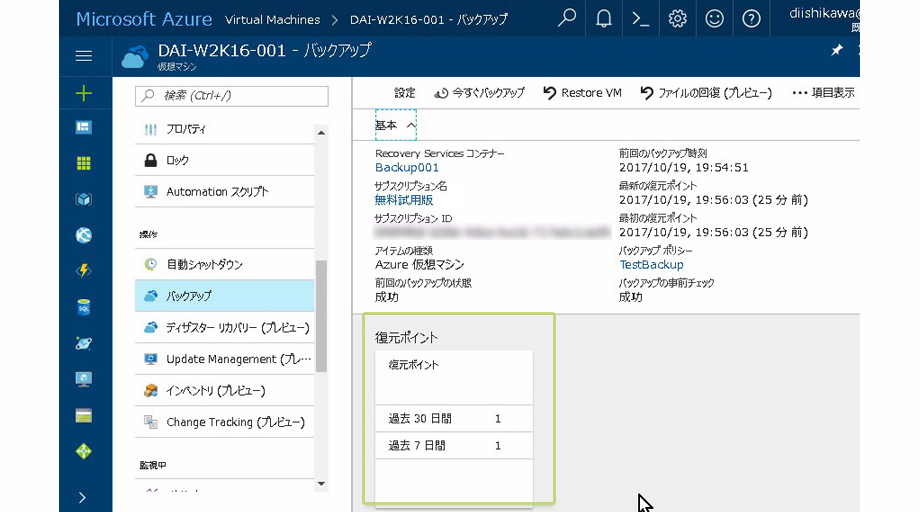920x512 pixels.
Task: Open Backup001 vault link
Action: click(x=407, y=168)
